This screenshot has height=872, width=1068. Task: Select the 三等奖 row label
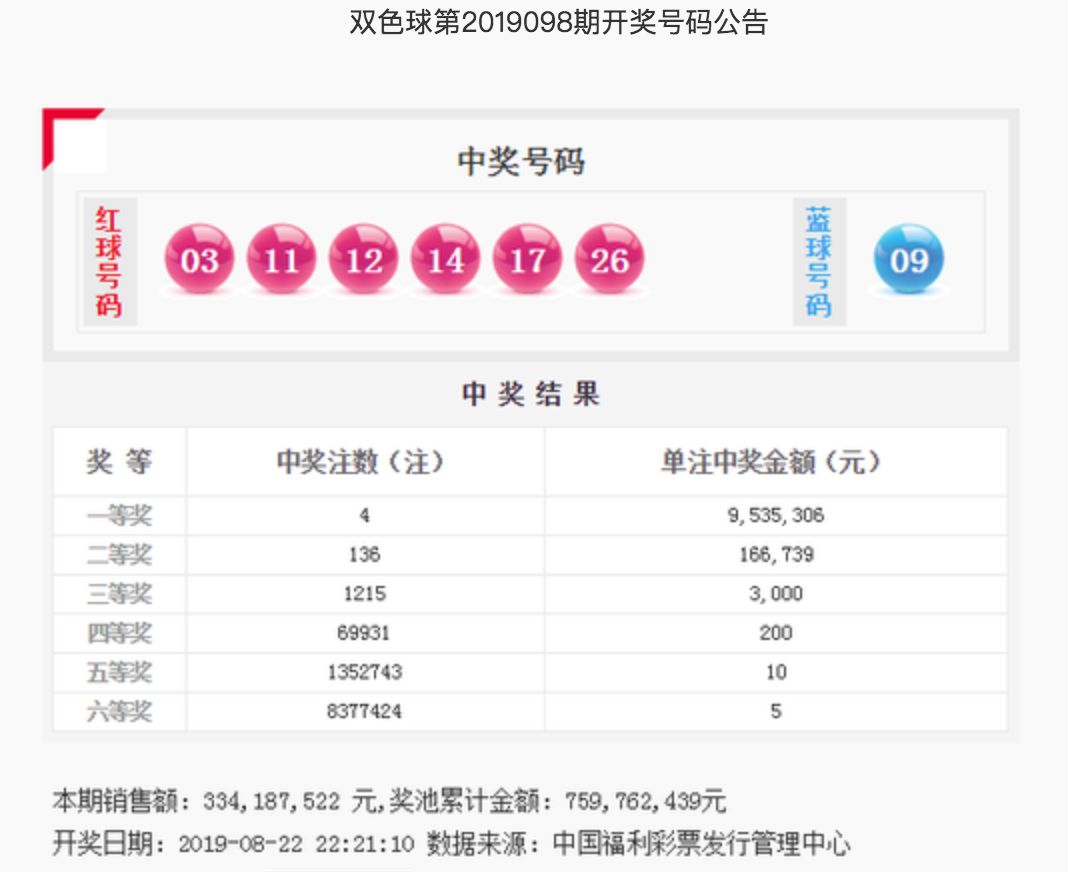click(x=119, y=594)
